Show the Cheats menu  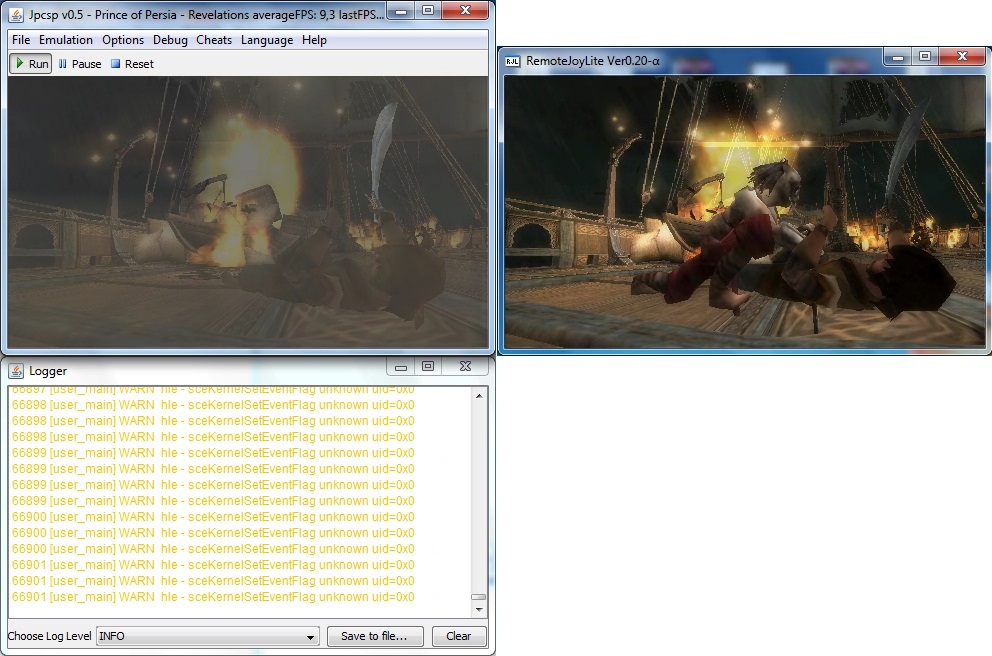214,40
